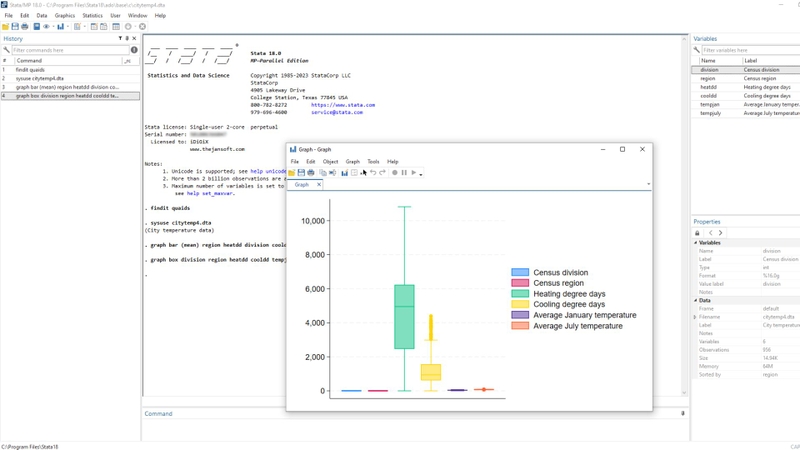The image size is (800, 450).
Task: Click the info icon beside History filter box
Action: (x=134, y=50)
